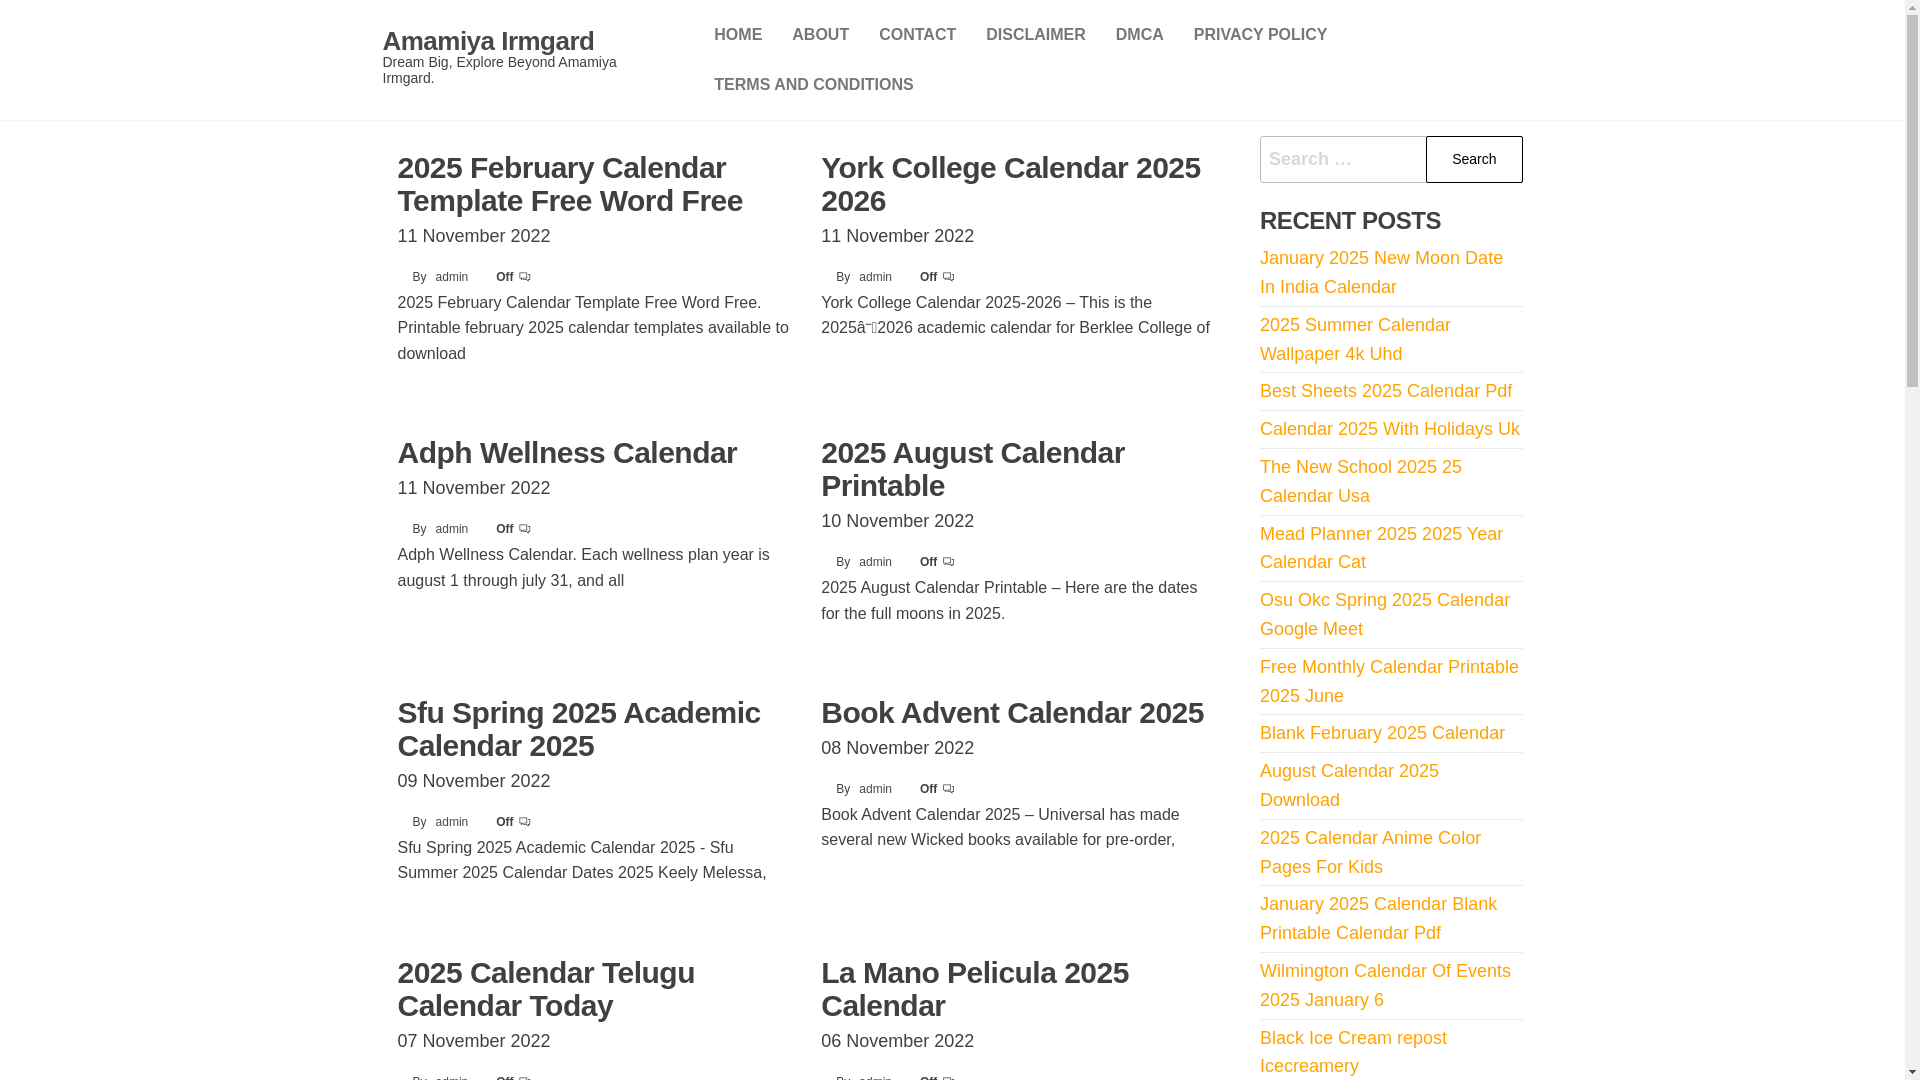The width and height of the screenshot is (1920, 1080).
Task: Go to the DMCA page
Action: [1139, 35]
